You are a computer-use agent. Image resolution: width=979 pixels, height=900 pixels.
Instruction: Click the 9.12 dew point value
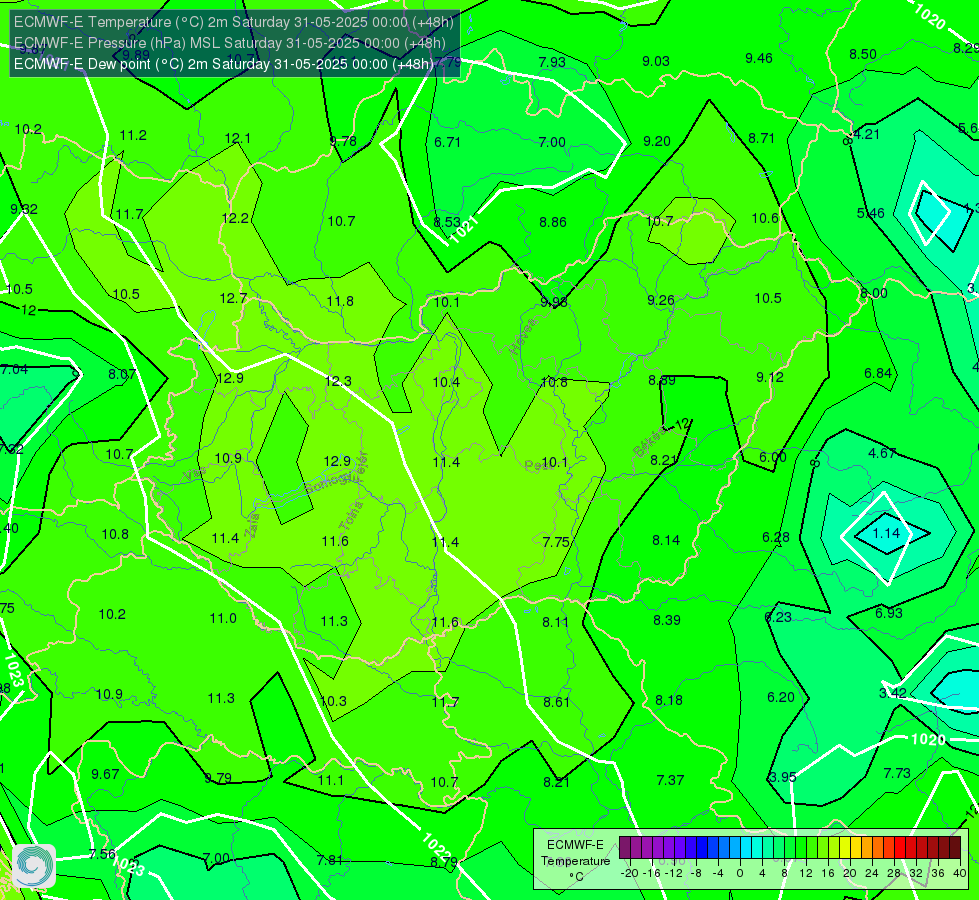[x=769, y=377]
